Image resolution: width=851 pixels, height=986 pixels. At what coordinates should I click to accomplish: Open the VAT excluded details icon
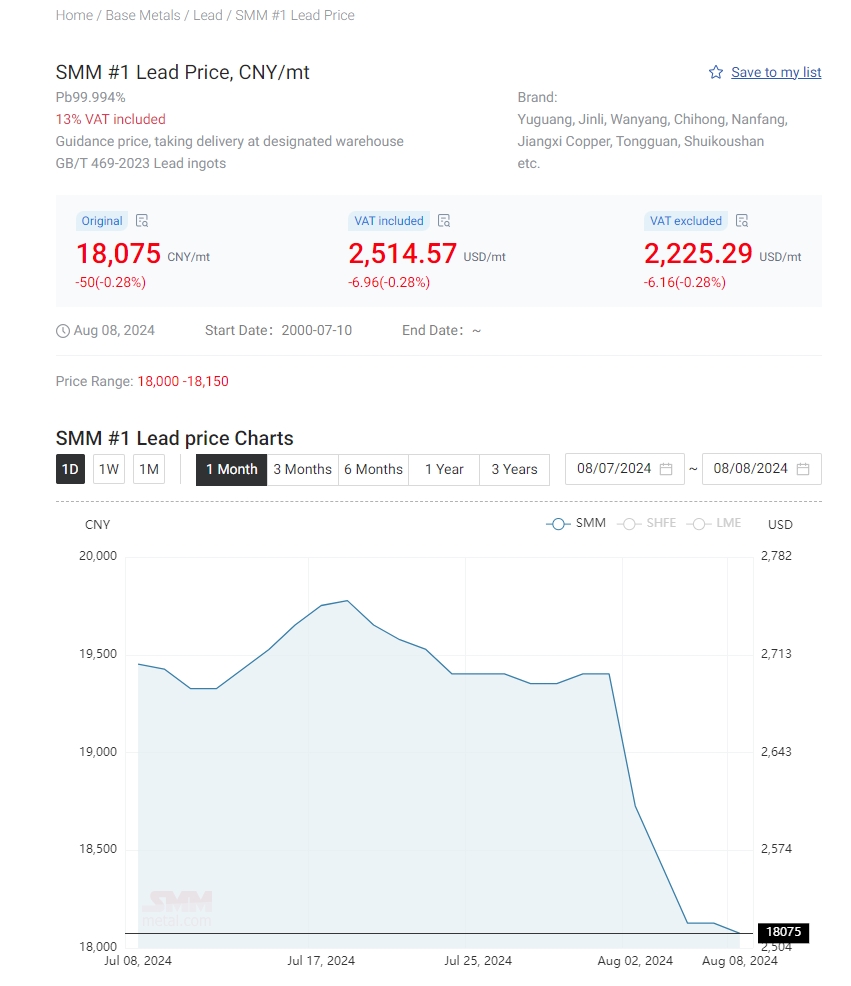tap(742, 221)
